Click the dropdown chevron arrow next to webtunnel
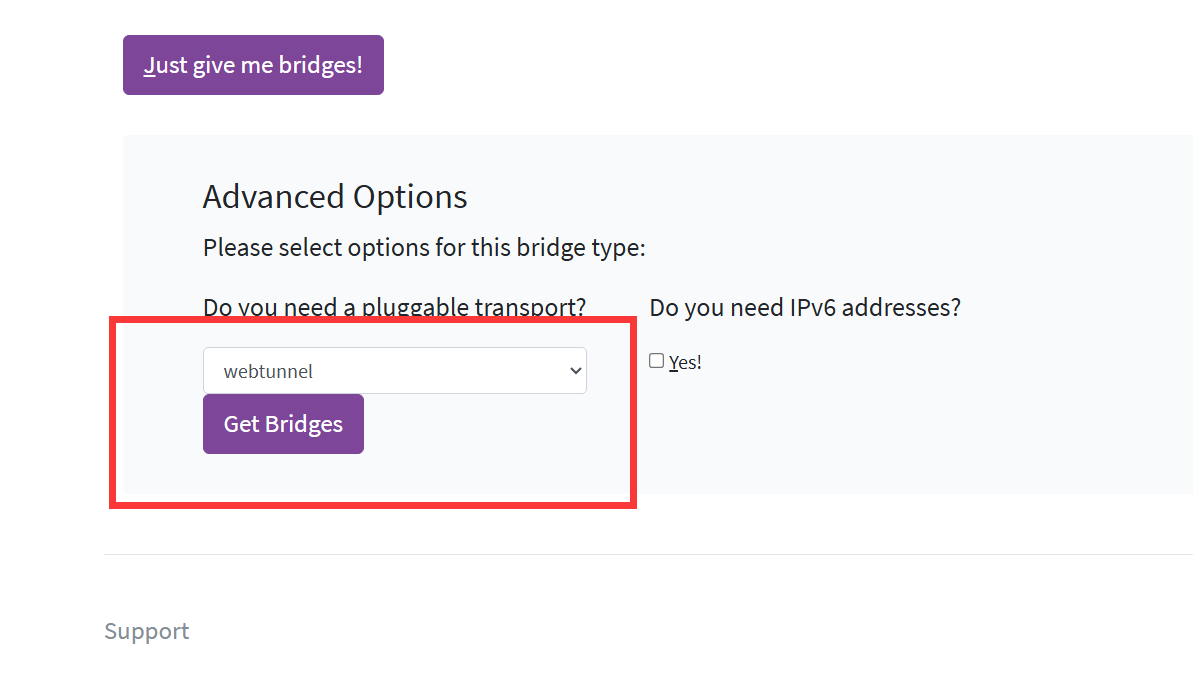 tap(575, 371)
